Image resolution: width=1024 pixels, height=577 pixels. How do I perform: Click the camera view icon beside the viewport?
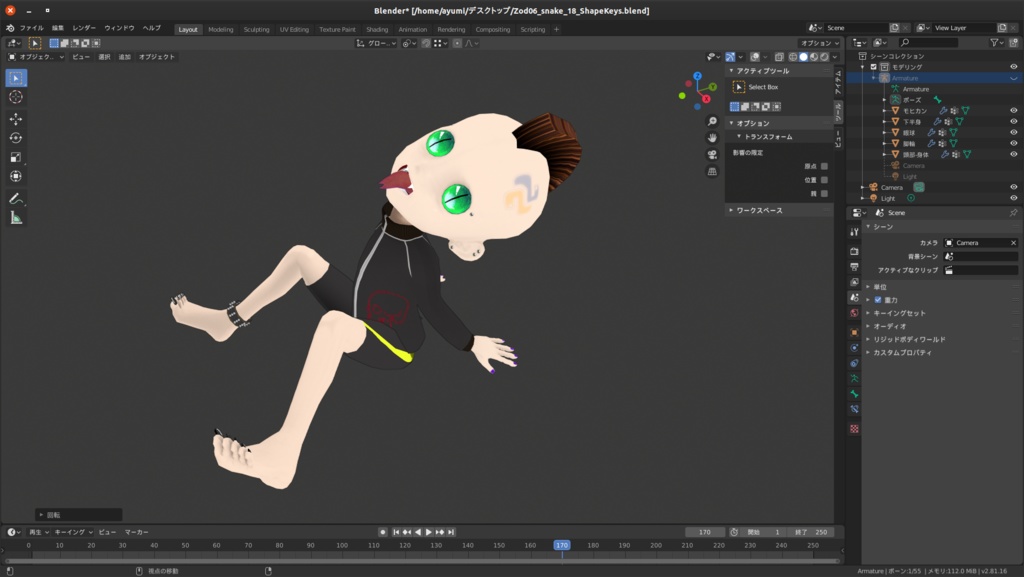point(711,155)
